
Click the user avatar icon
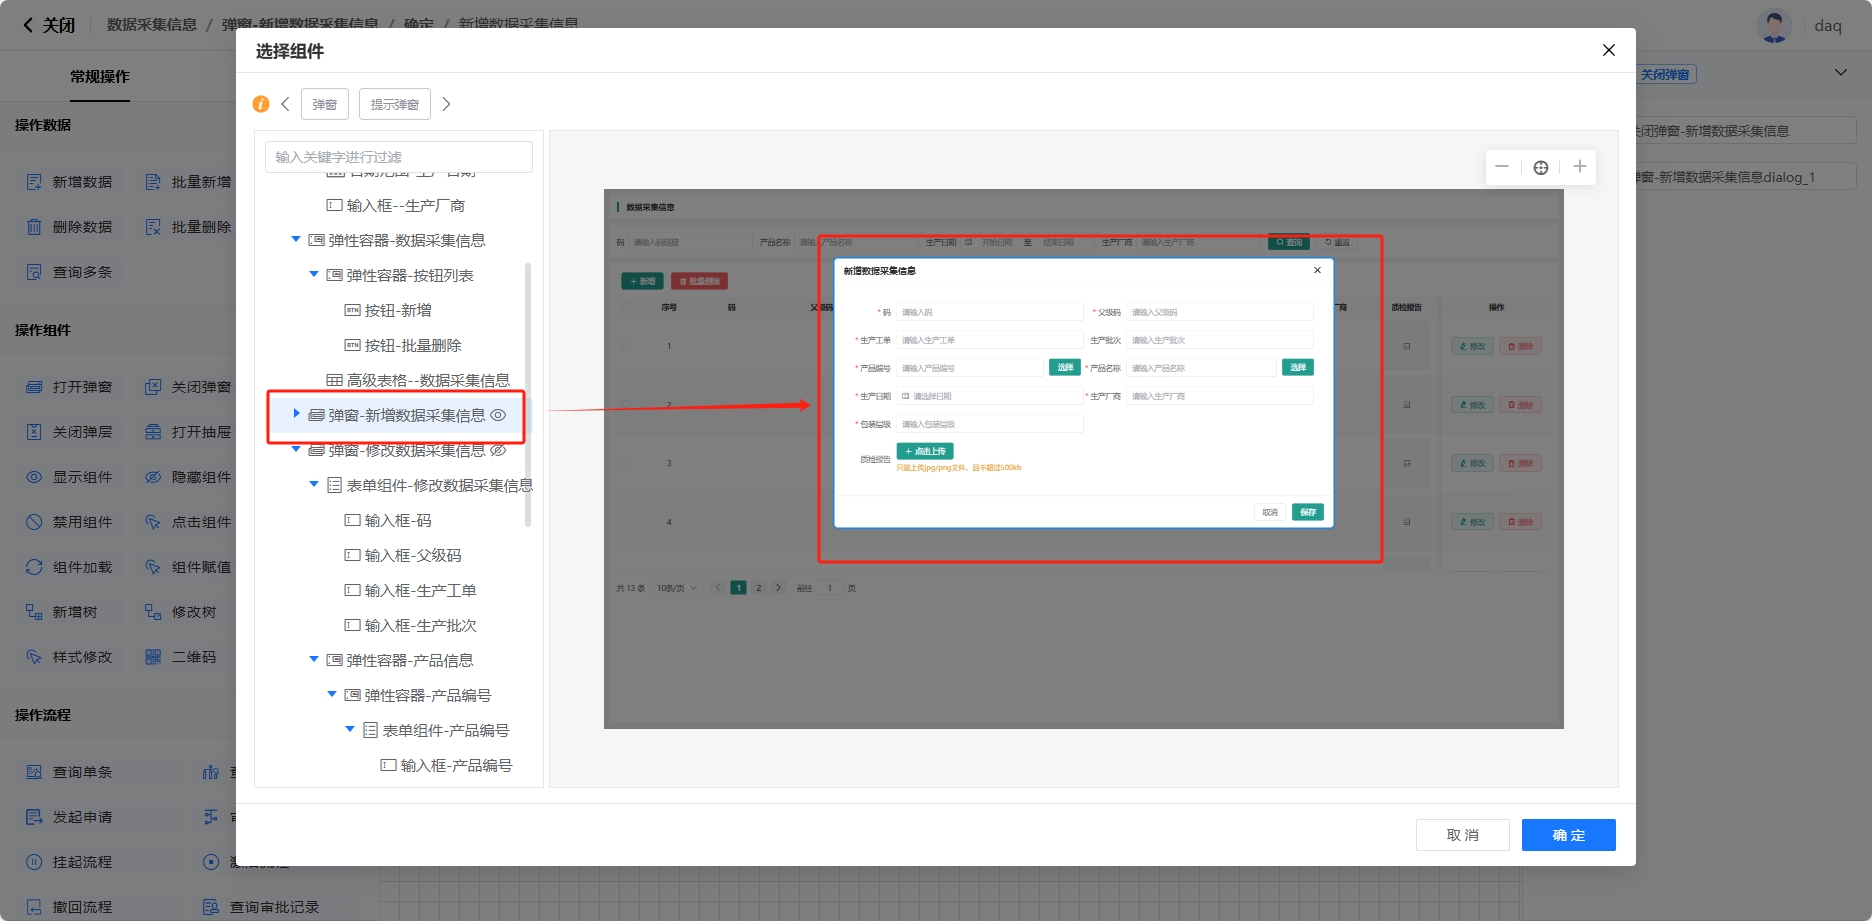click(1774, 26)
